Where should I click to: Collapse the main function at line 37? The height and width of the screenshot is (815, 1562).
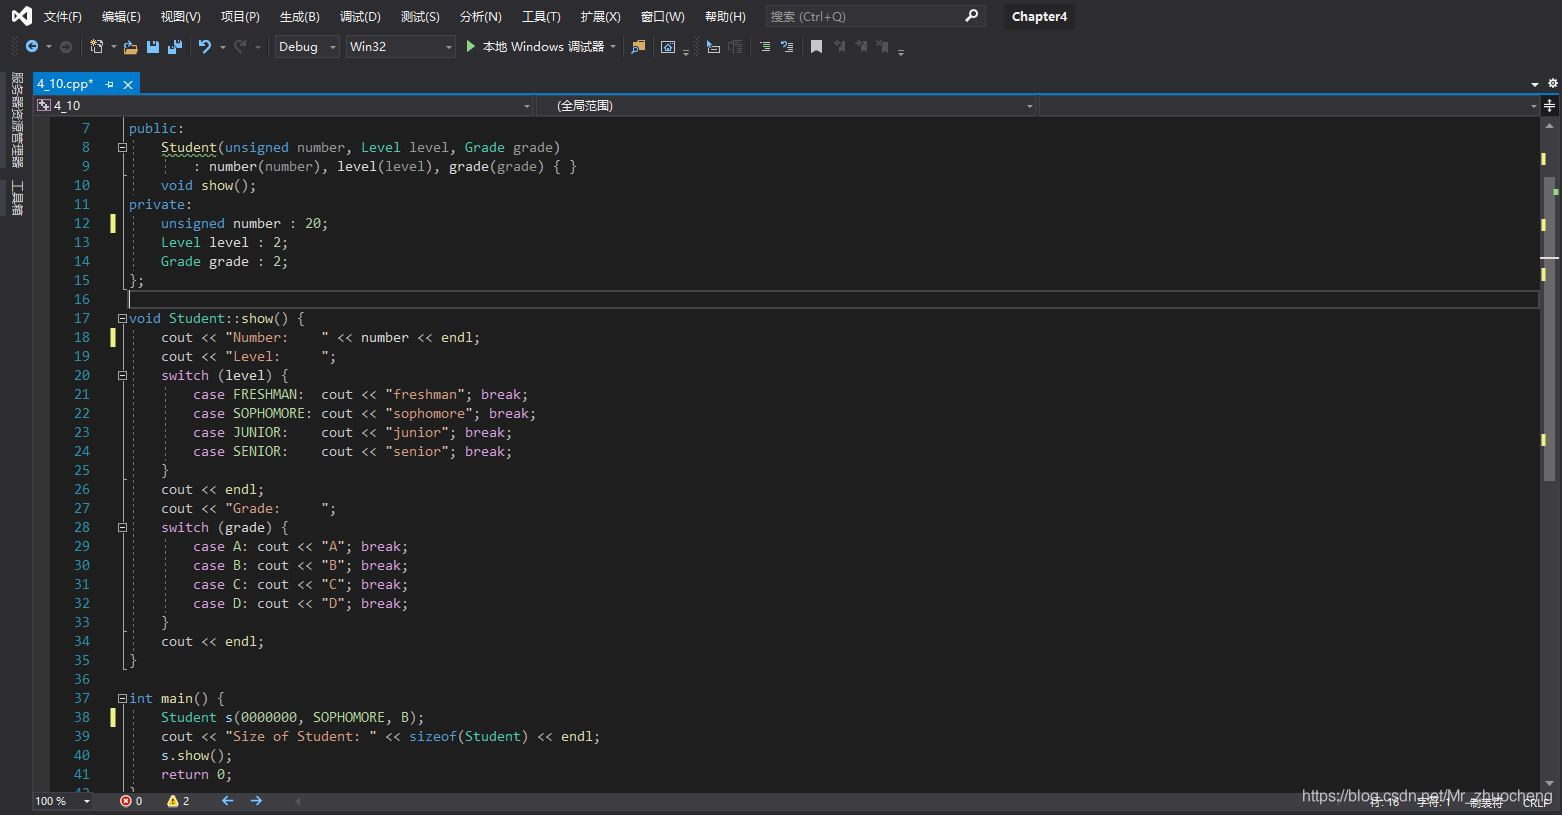(122, 698)
